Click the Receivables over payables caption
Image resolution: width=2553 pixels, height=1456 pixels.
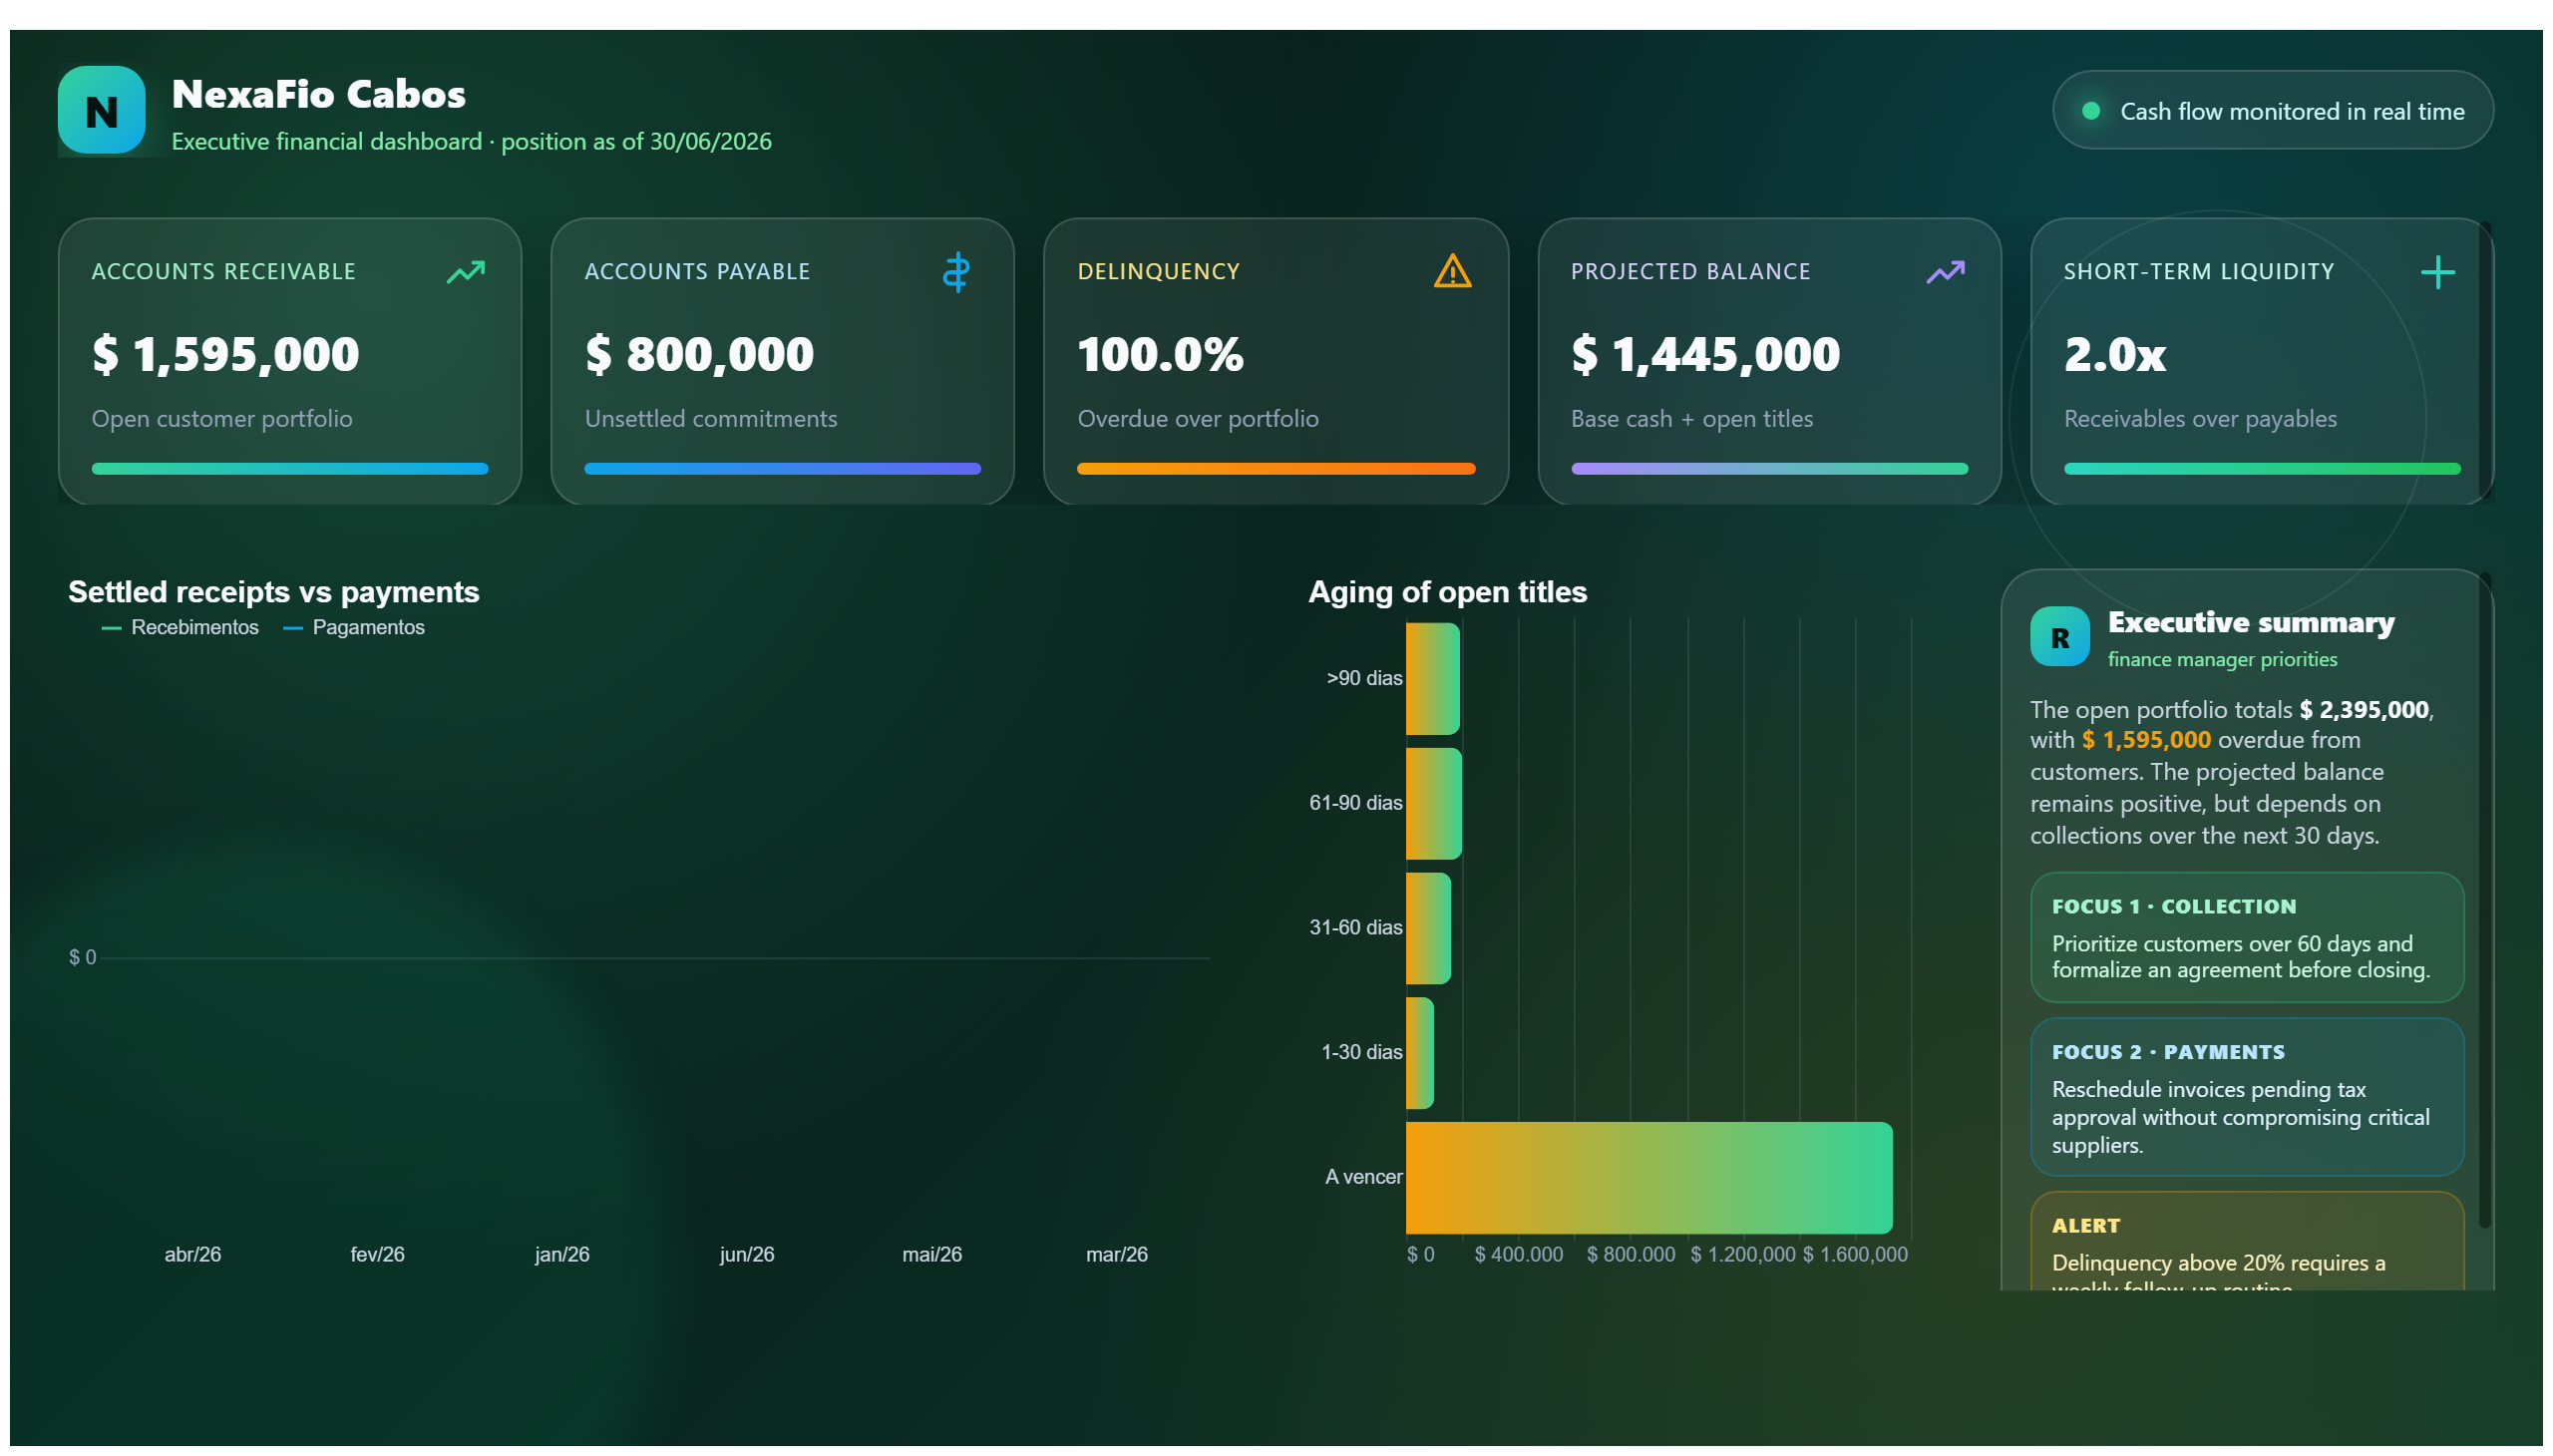click(2200, 419)
